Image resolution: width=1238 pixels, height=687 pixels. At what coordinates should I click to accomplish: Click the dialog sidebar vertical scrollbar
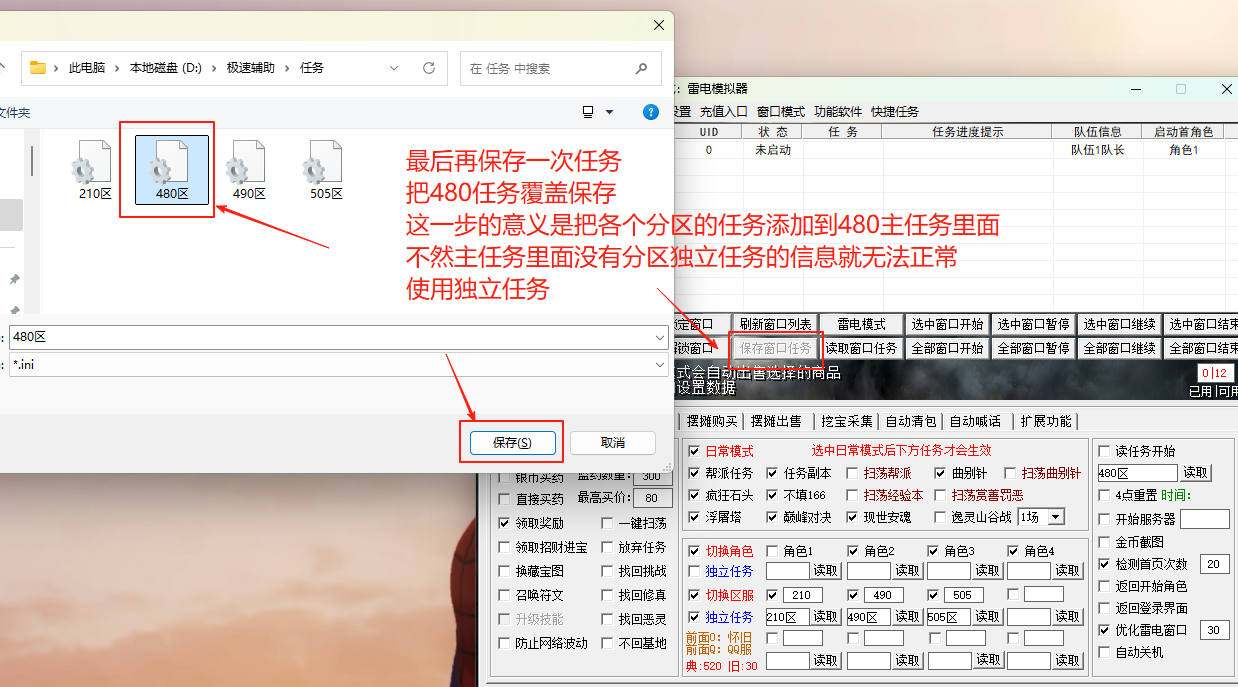(x=32, y=160)
